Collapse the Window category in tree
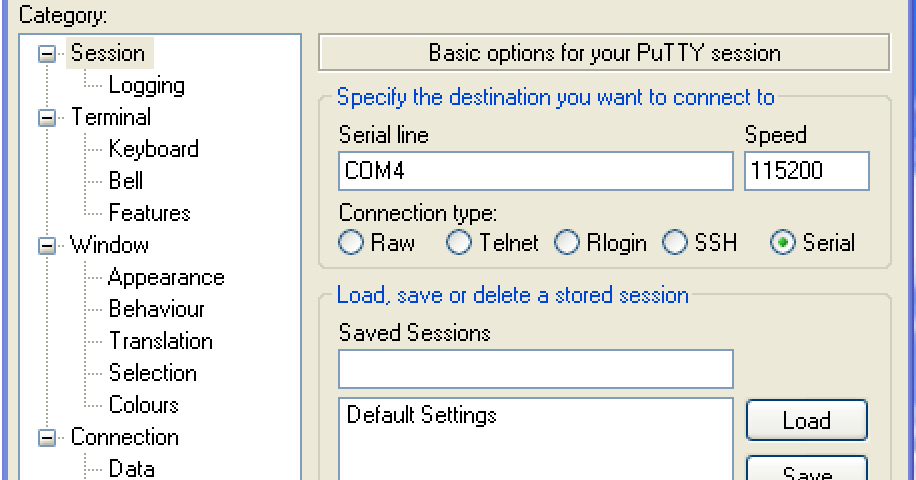Image resolution: width=916 pixels, height=480 pixels. [x=47, y=246]
